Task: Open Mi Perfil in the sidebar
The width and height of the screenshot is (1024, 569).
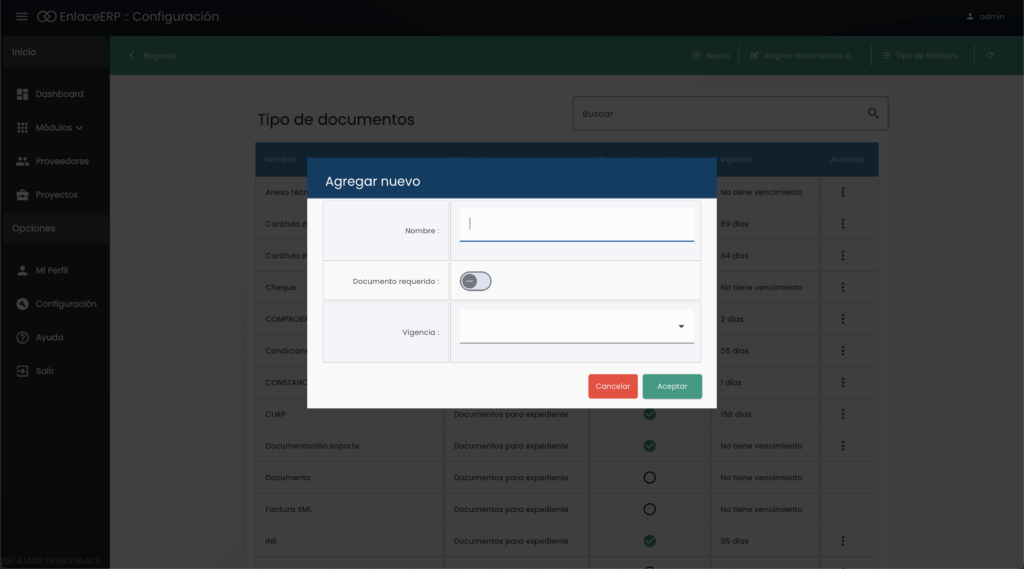Action: pyautogui.click(x=51, y=271)
